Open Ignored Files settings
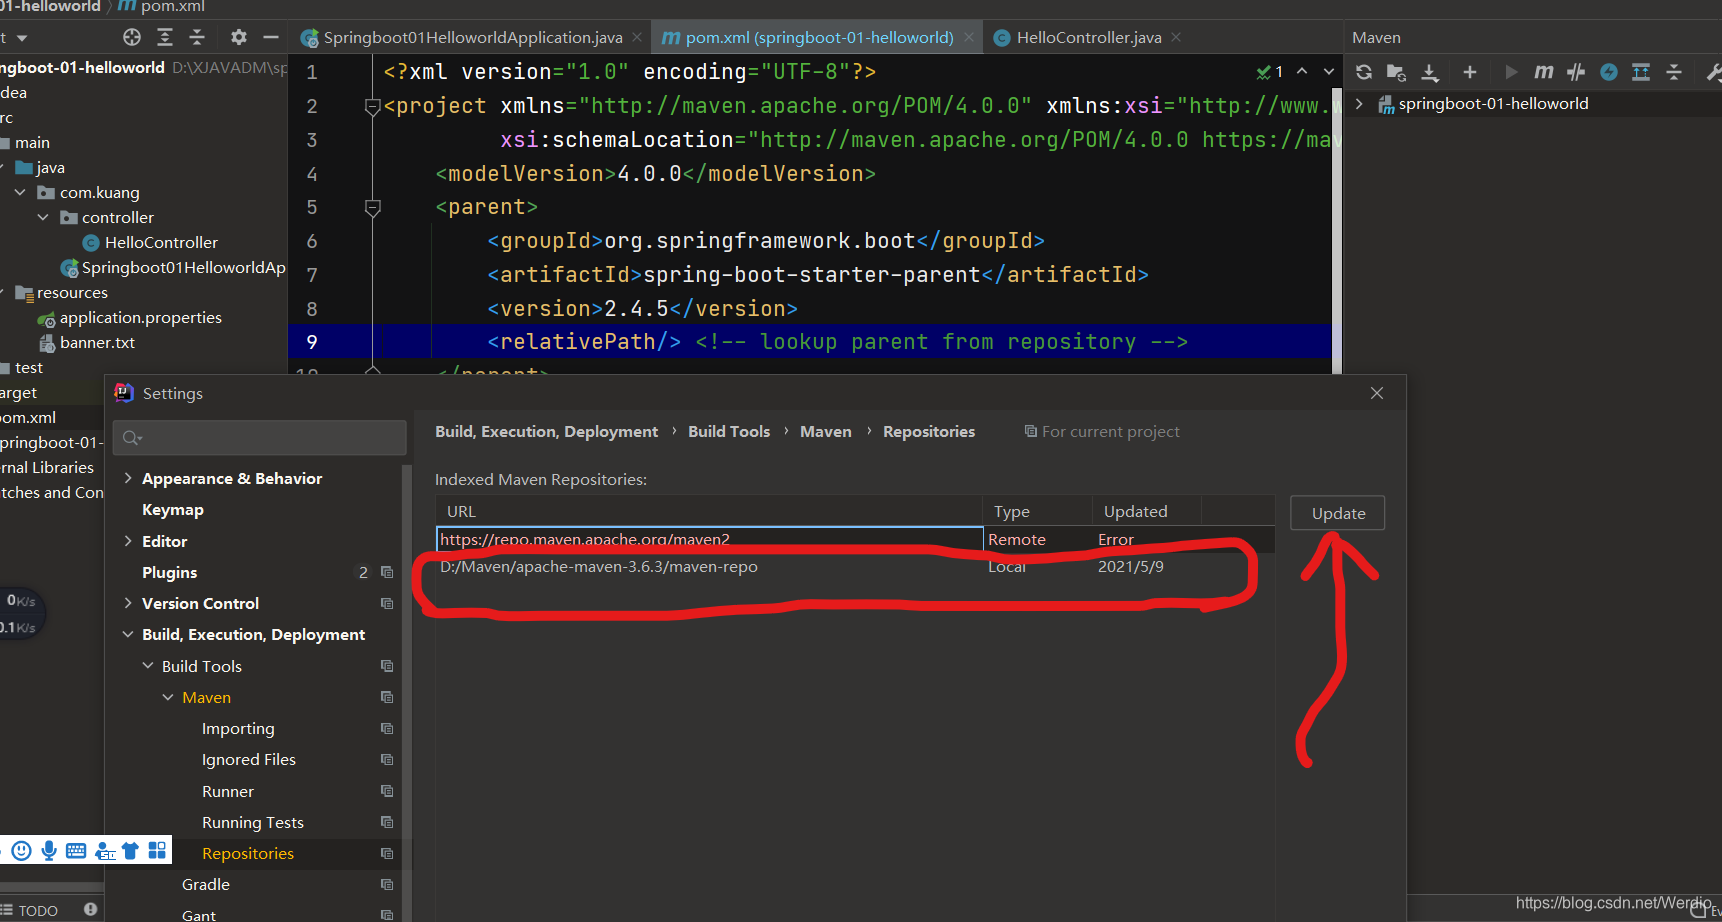 [249, 759]
